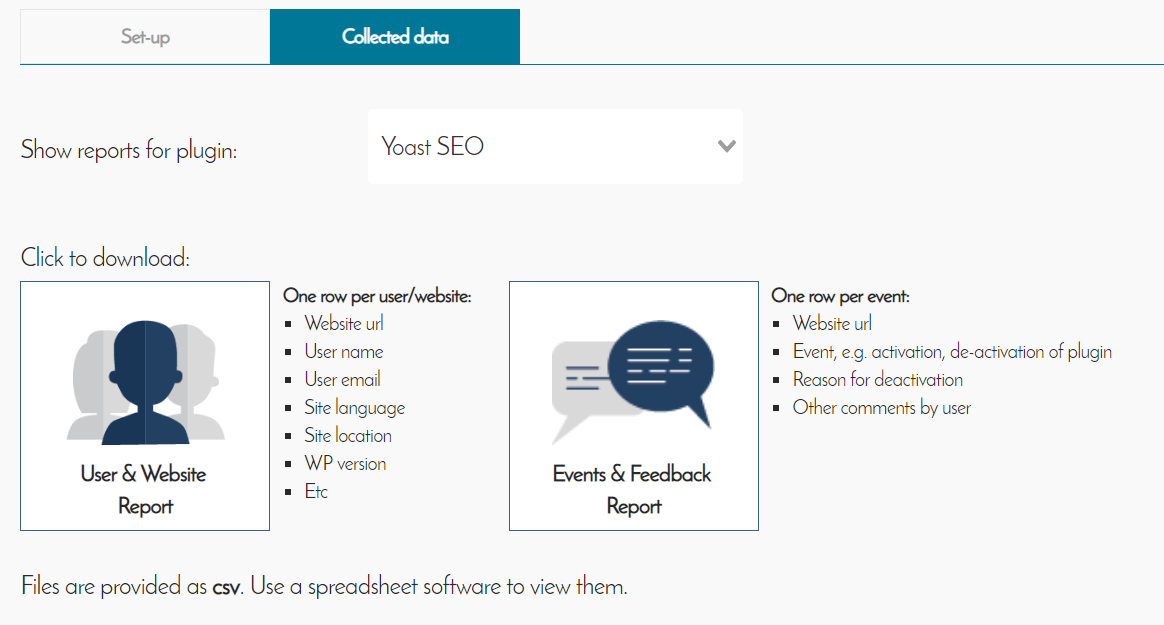1164x625 pixels.
Task: Click the 'Site language' list item
Action: point(355,408)
